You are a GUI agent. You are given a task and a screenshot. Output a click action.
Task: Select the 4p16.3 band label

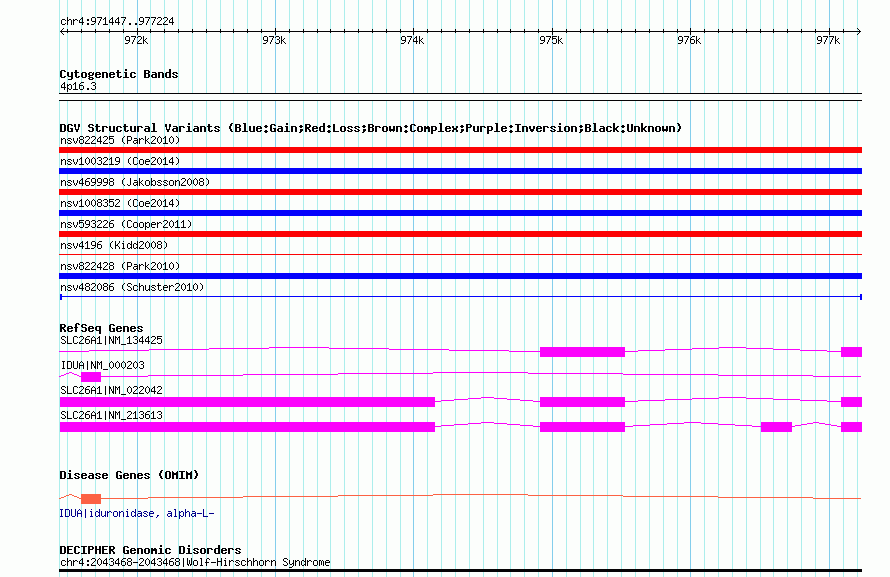(x=78, y=87)
